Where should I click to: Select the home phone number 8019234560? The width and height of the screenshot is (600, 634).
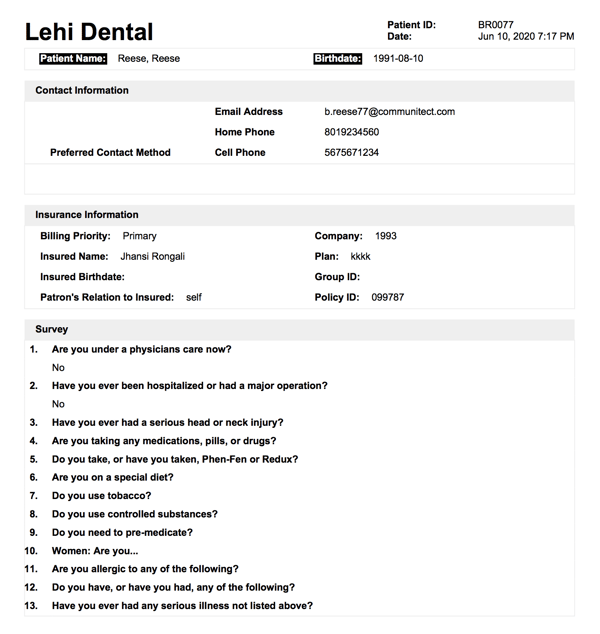click(352, 132)
